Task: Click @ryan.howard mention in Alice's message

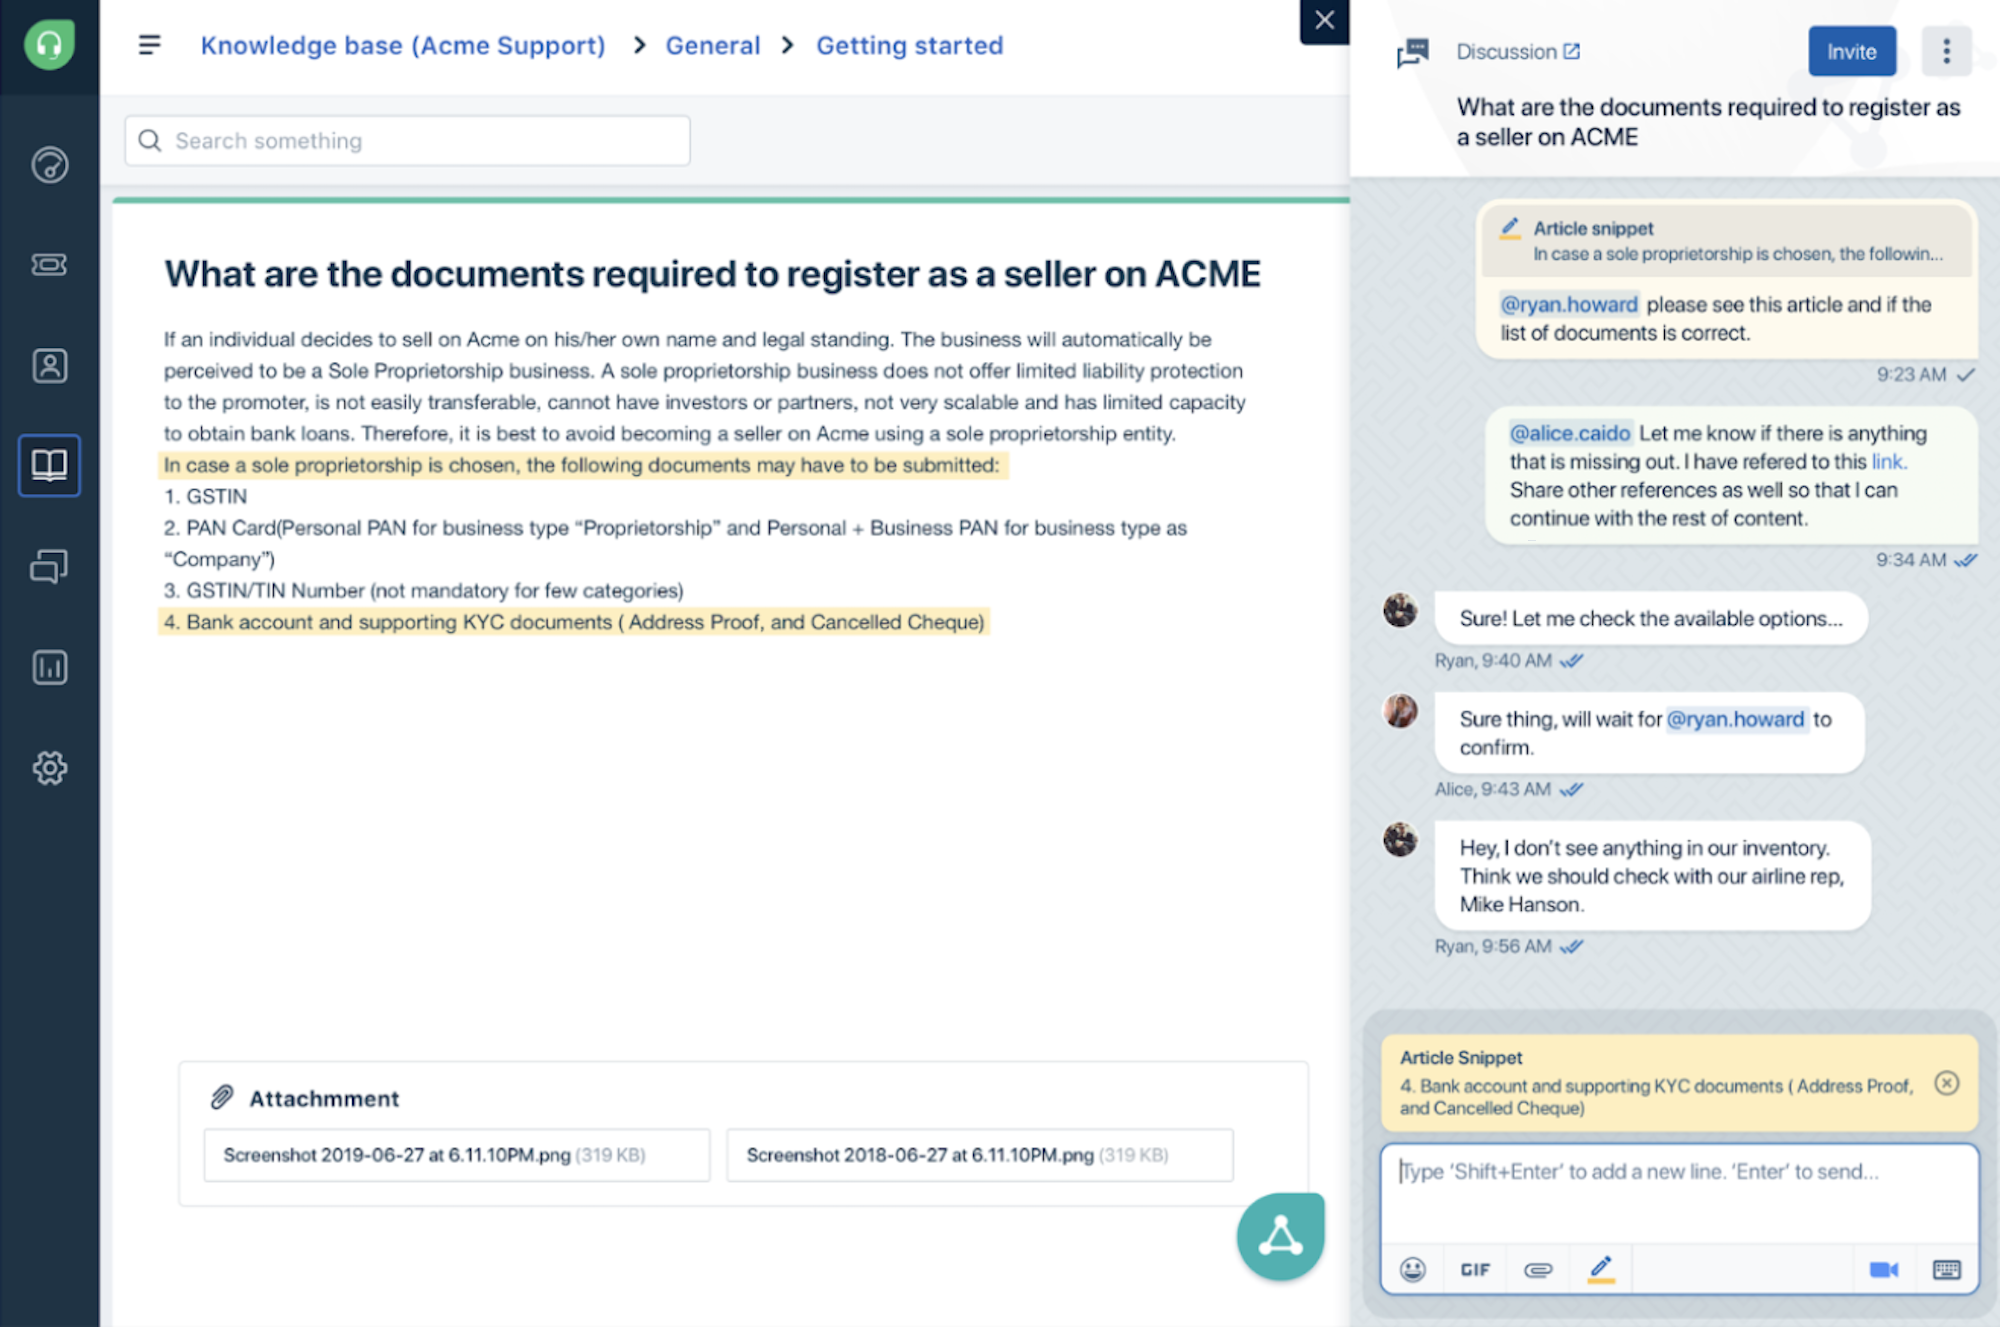Action: [x=1736, y=719]
